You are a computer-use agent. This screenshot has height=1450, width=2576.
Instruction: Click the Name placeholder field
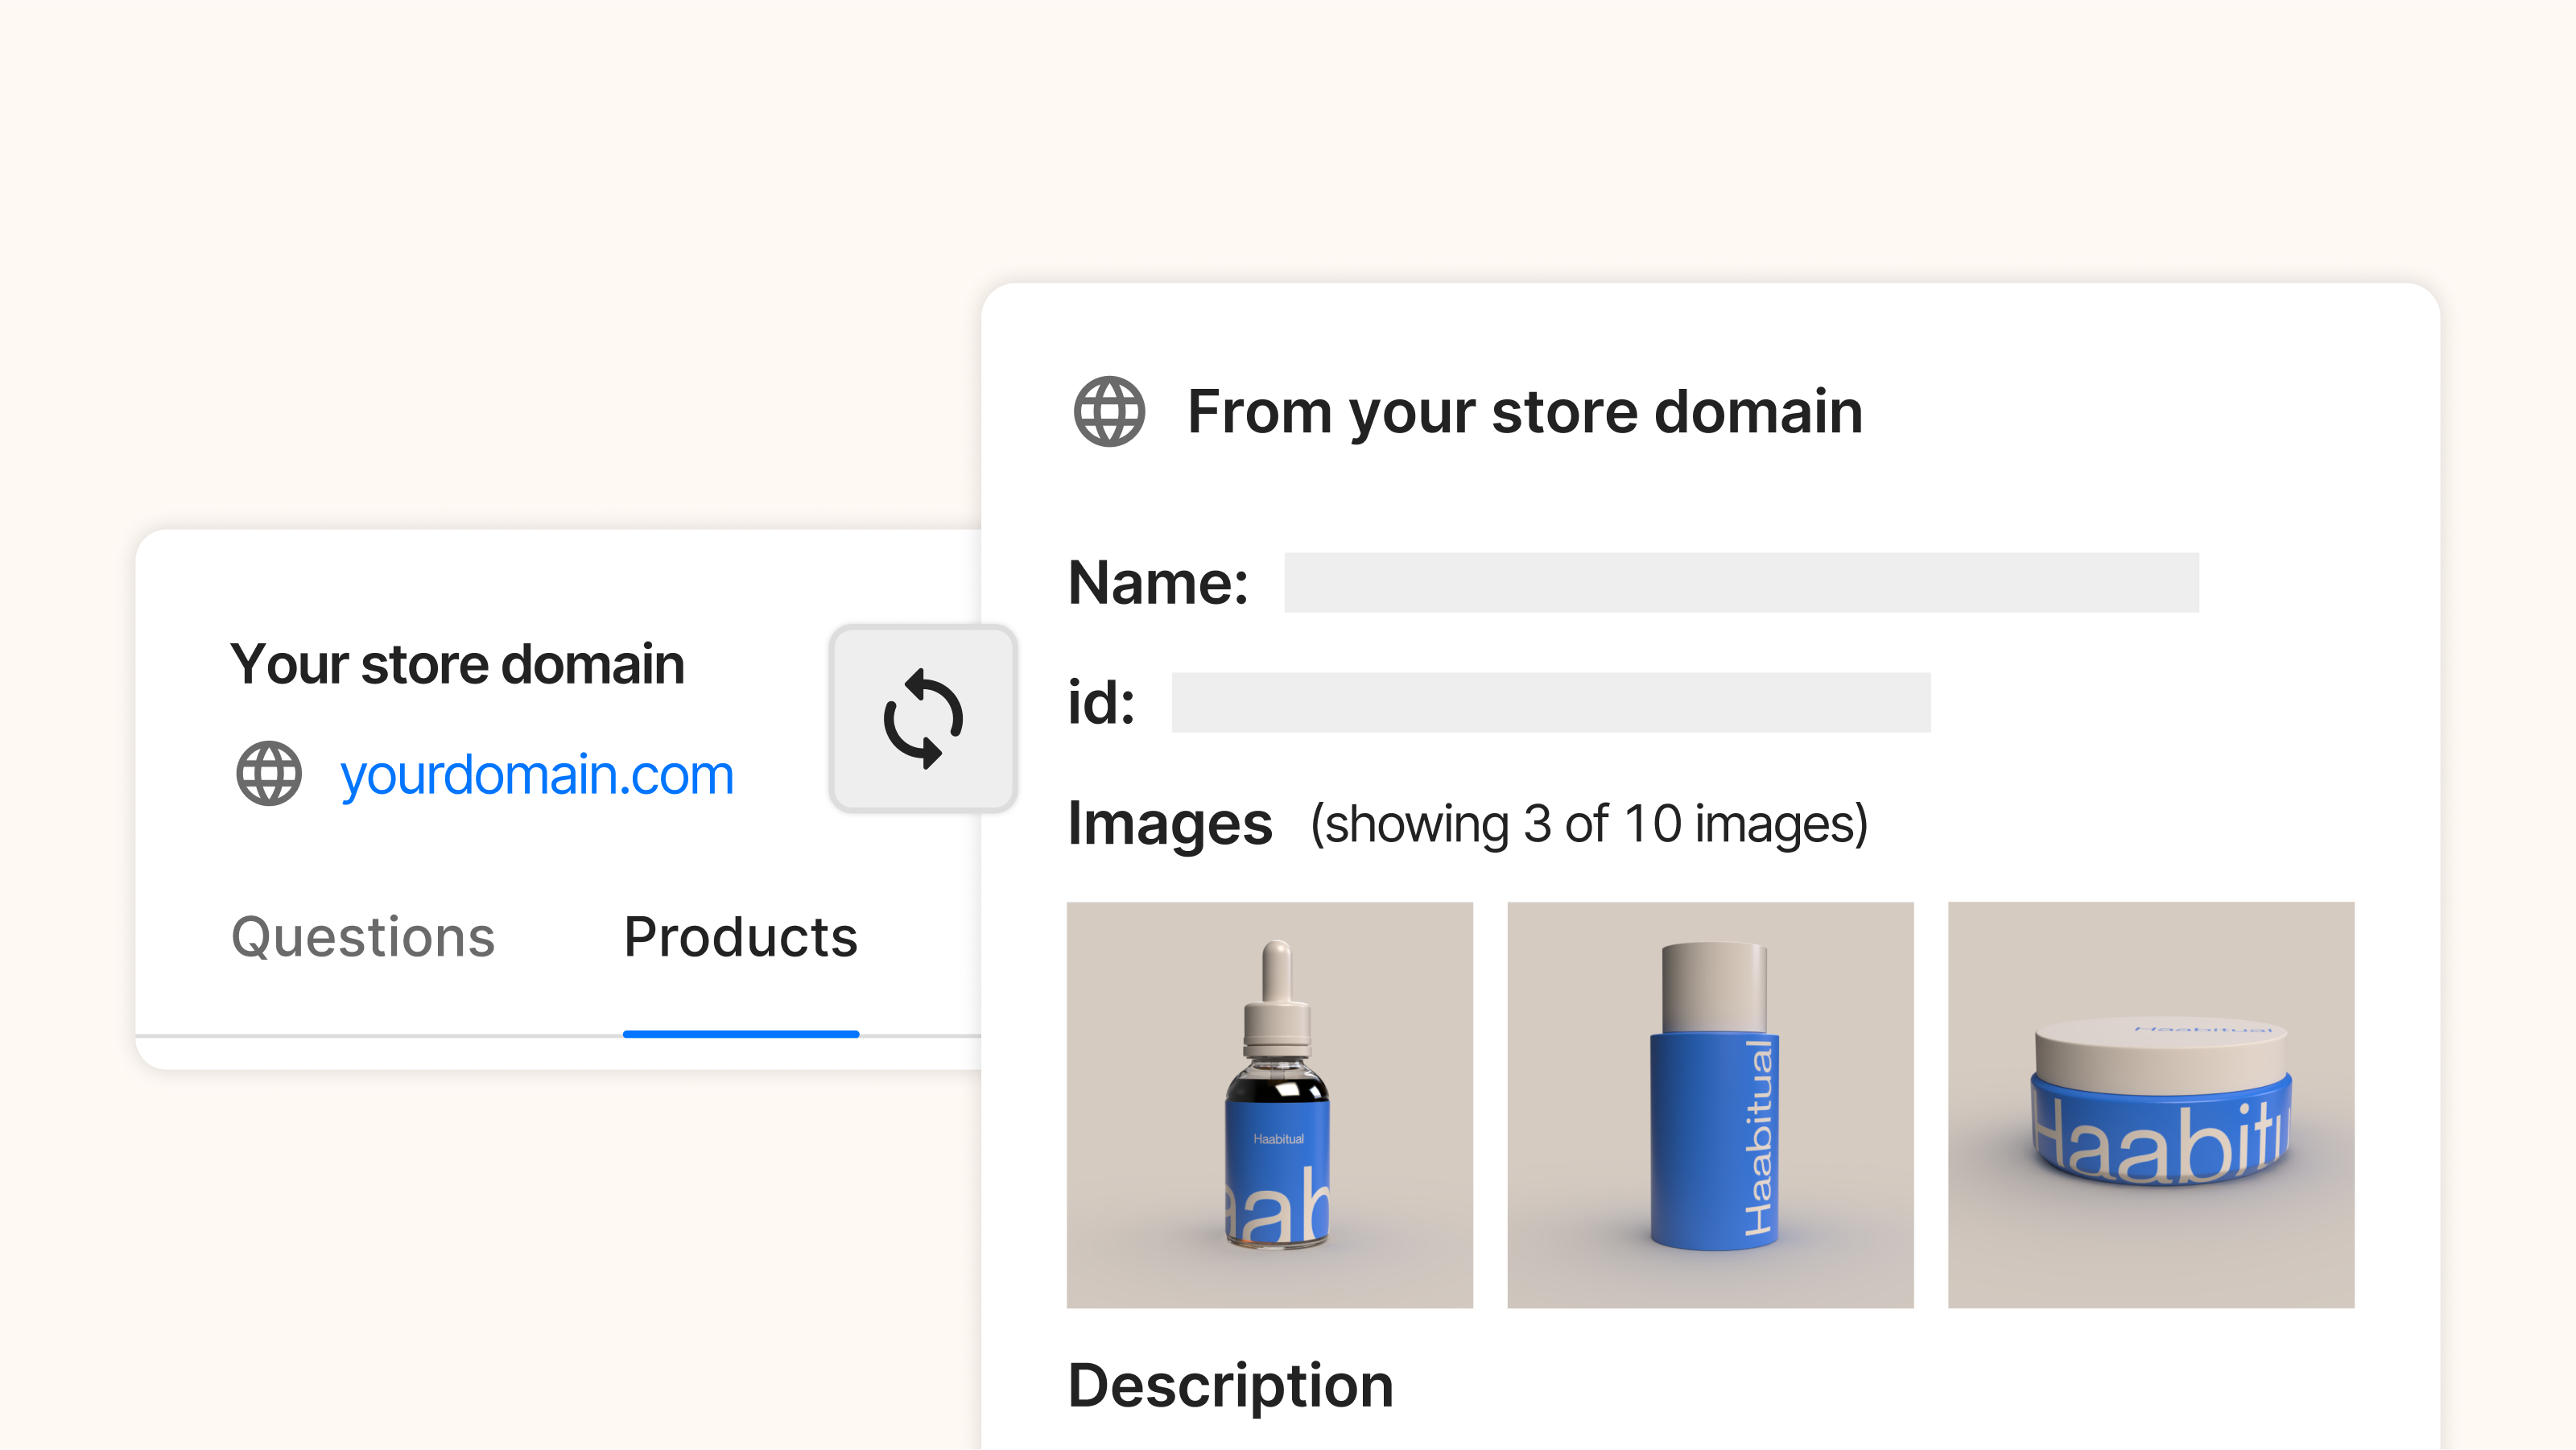1740,582
